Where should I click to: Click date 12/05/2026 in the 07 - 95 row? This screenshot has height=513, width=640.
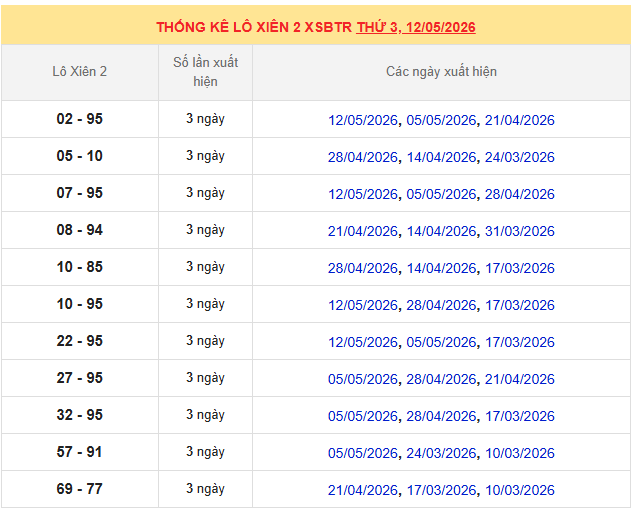[x=363, y=194]
